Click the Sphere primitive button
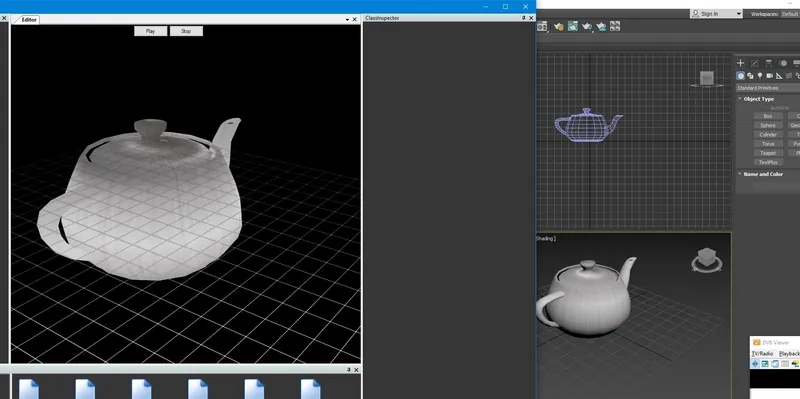This screenshot has height=399, width=800. (768, 125)
